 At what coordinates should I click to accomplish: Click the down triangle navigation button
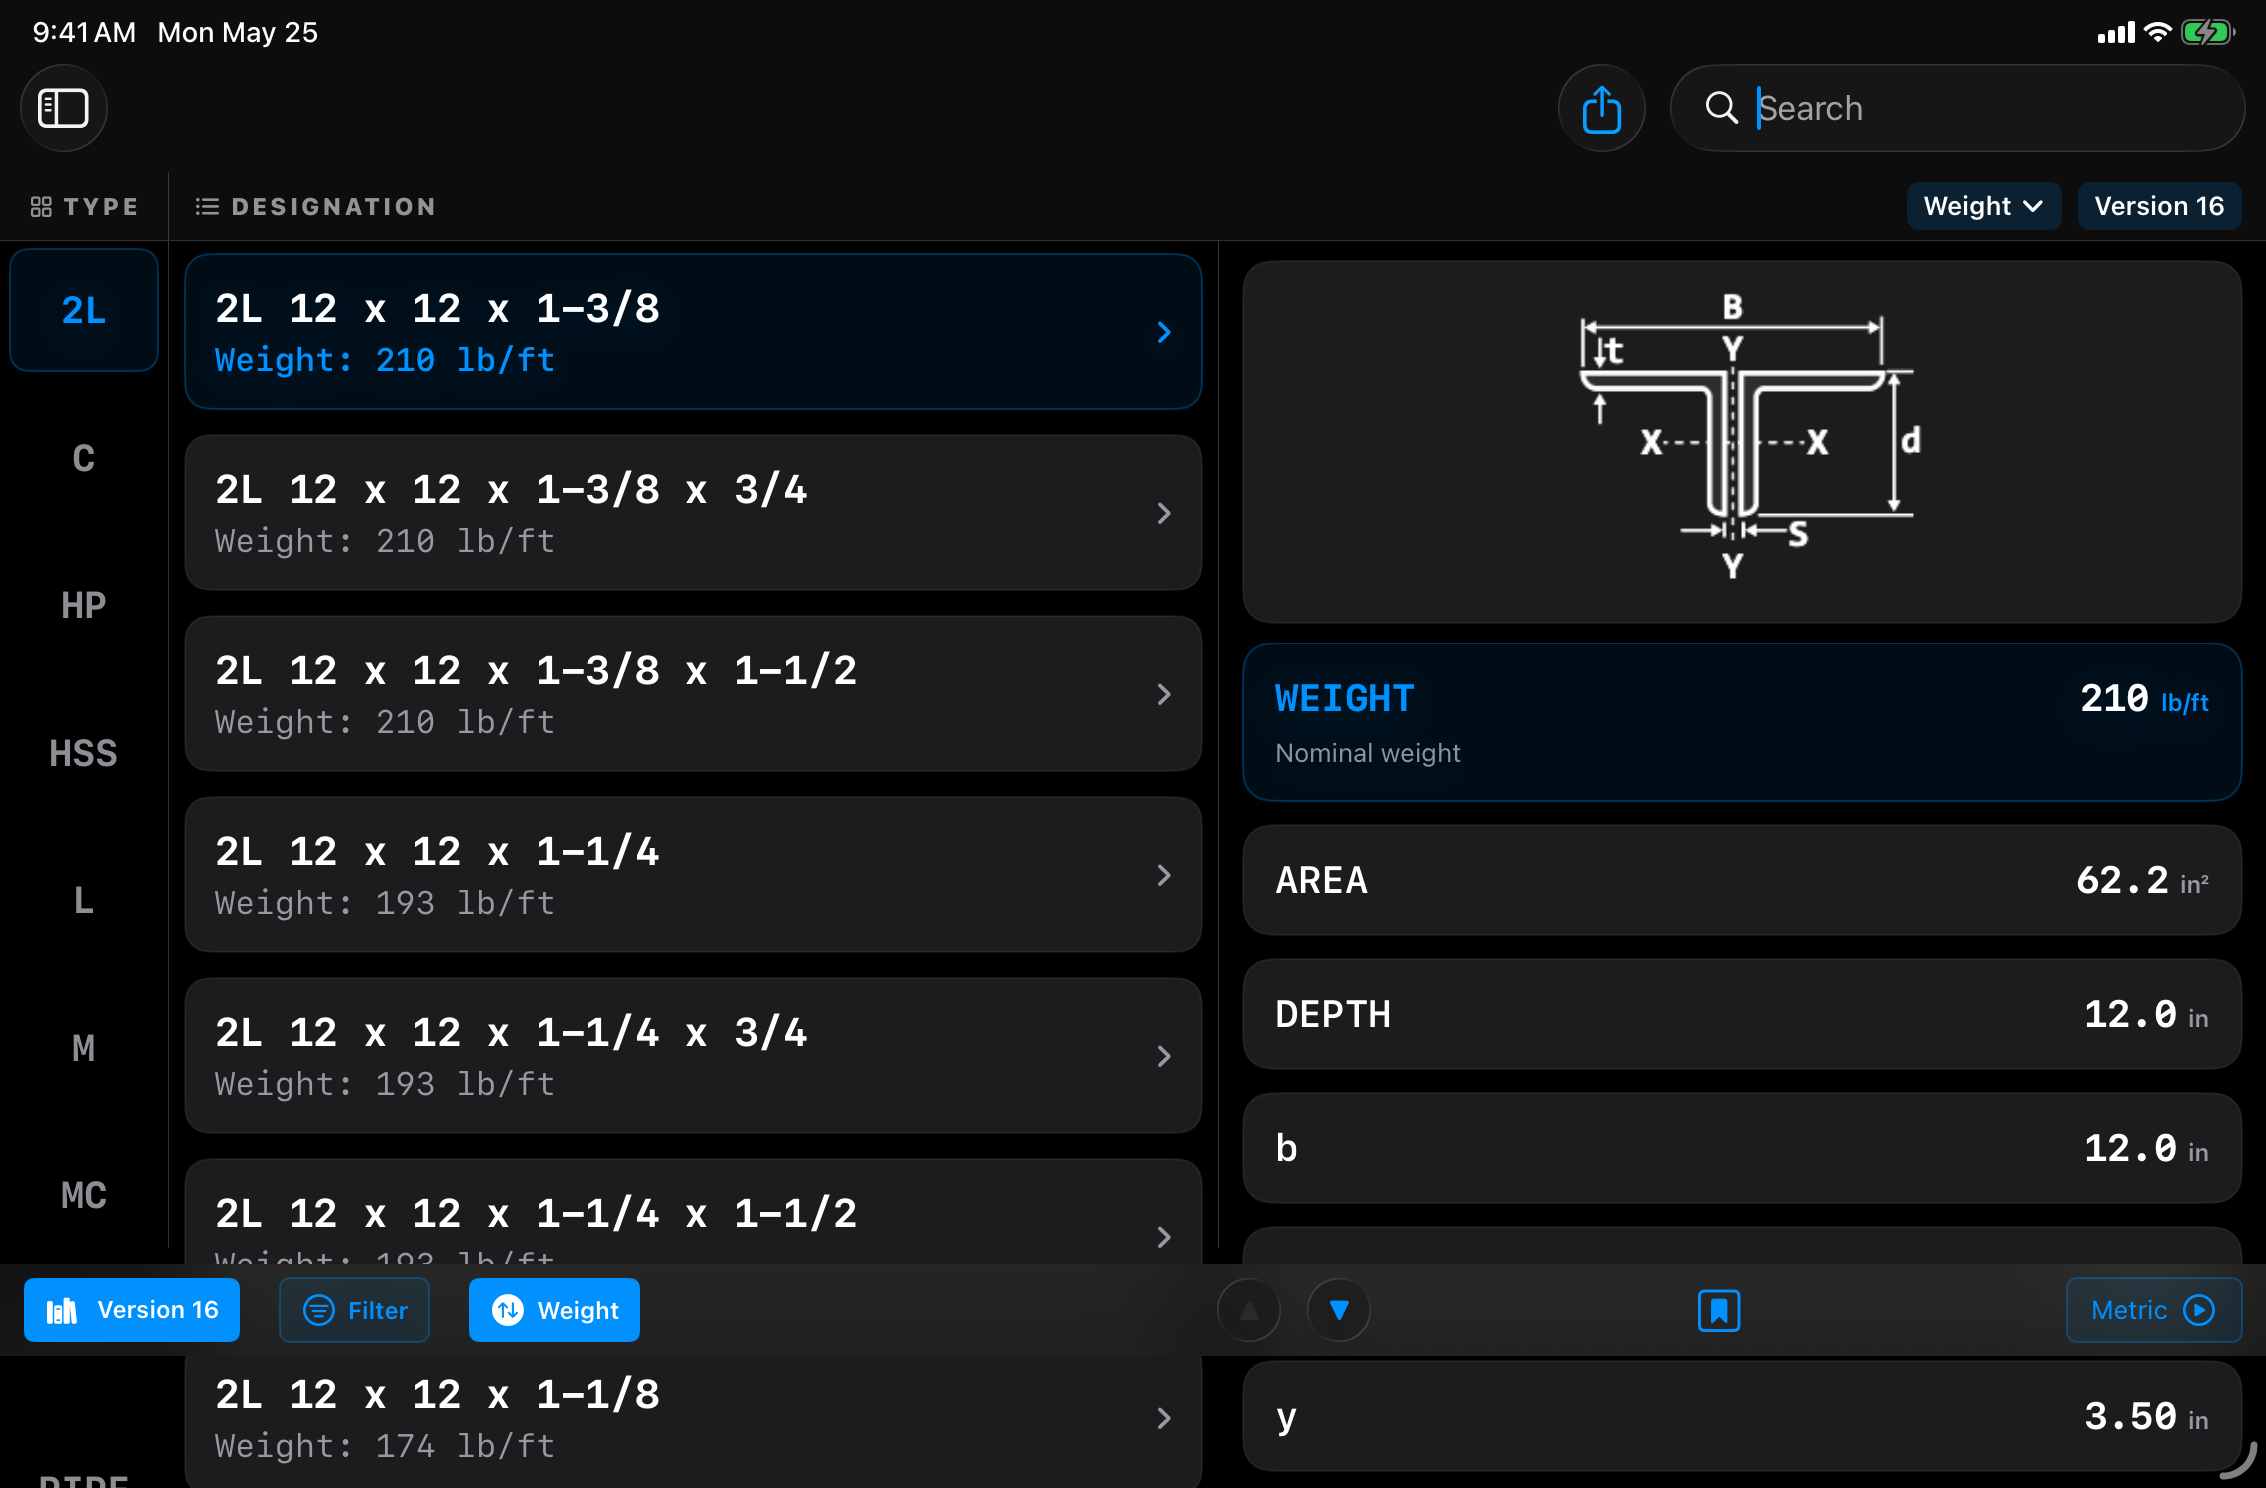(x=1339, y=1310)
